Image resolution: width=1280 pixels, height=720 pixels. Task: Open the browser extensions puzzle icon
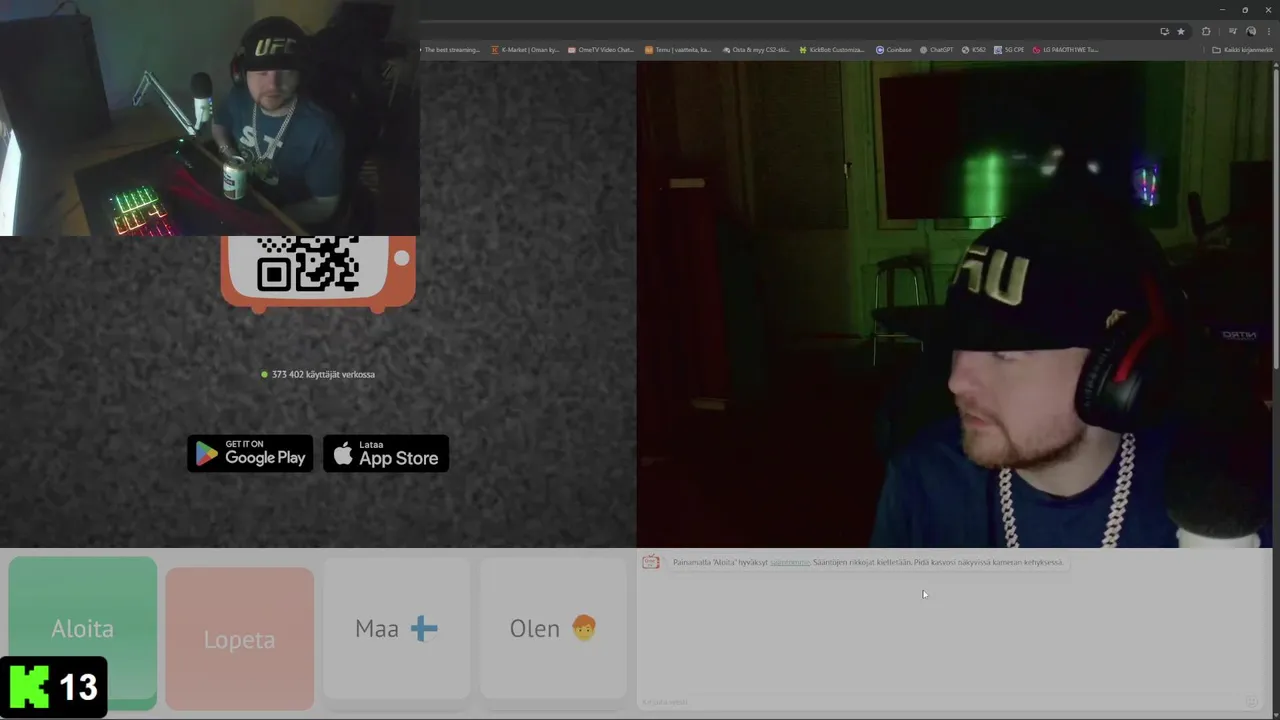pyautogui.click(x=1206, y=32)
